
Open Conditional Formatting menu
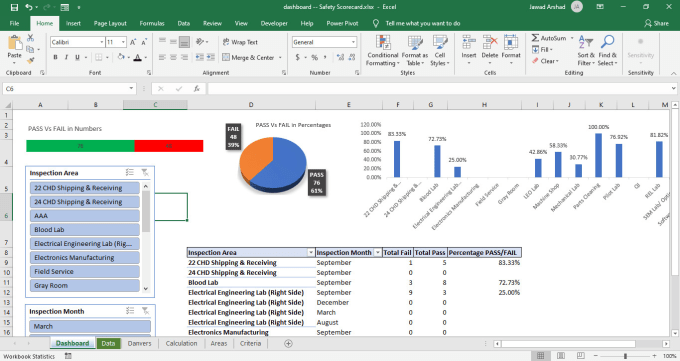point(382,51)
